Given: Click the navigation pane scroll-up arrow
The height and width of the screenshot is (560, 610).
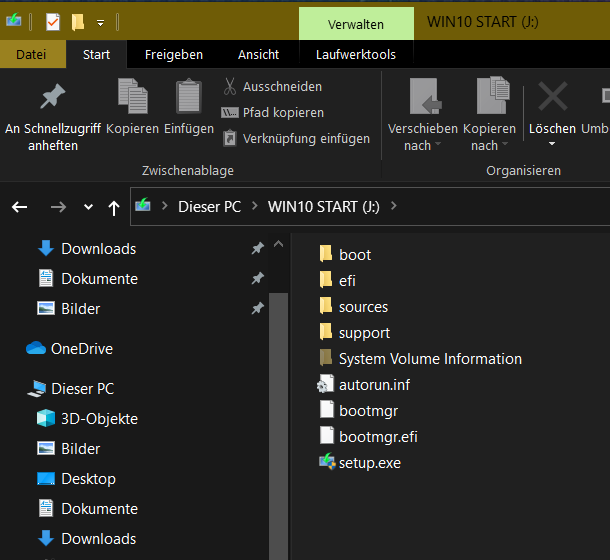Looking at the screenshot, I should coord(279,244).
